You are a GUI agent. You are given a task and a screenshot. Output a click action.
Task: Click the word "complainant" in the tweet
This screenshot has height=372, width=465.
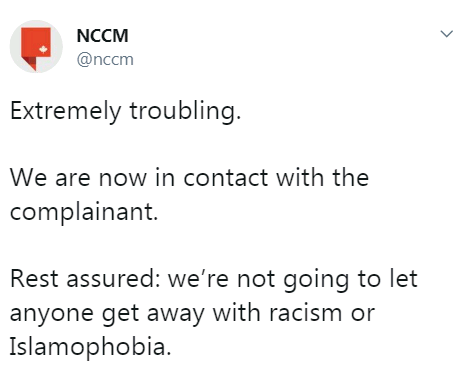82,213
